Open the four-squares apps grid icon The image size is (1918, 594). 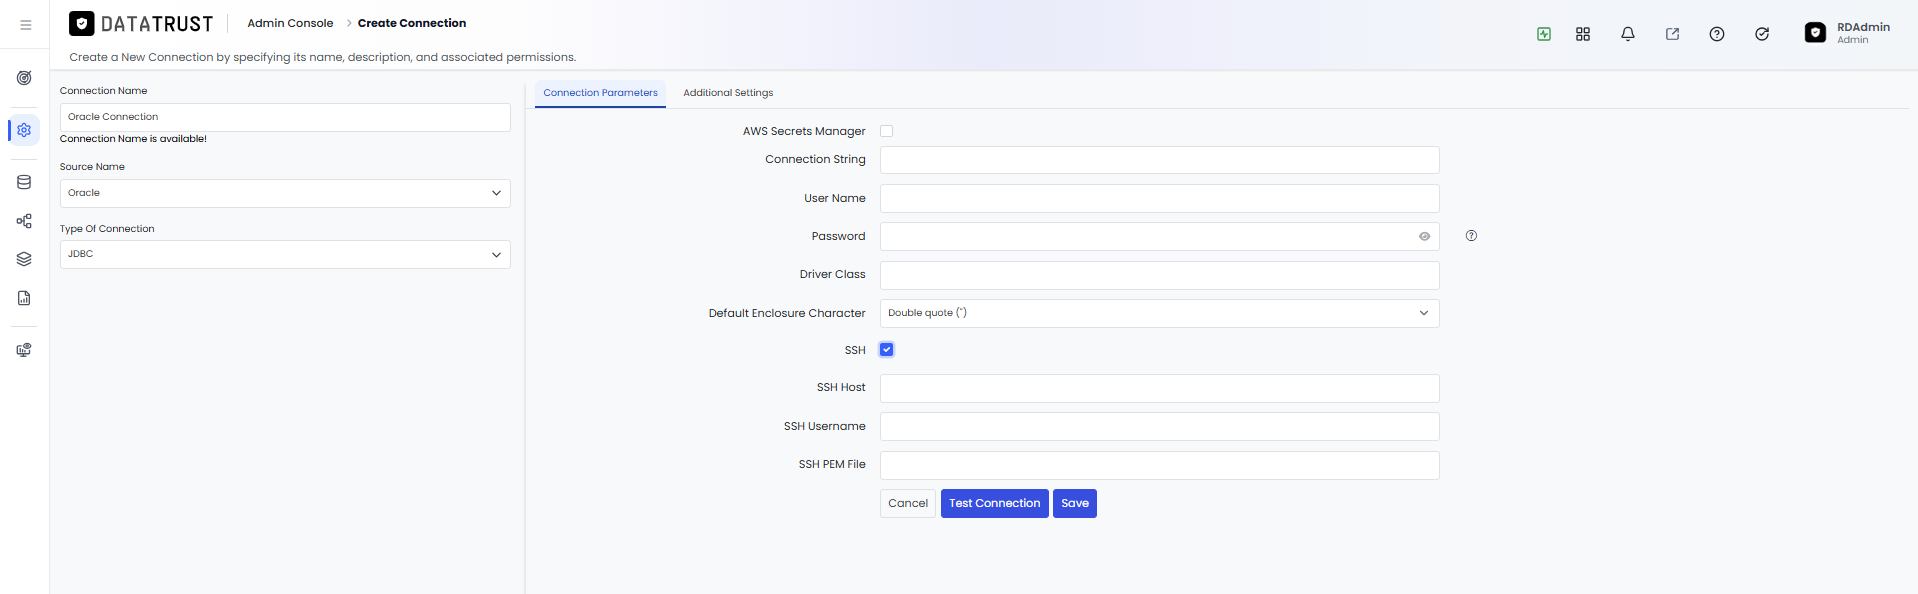pos(1583,34)
